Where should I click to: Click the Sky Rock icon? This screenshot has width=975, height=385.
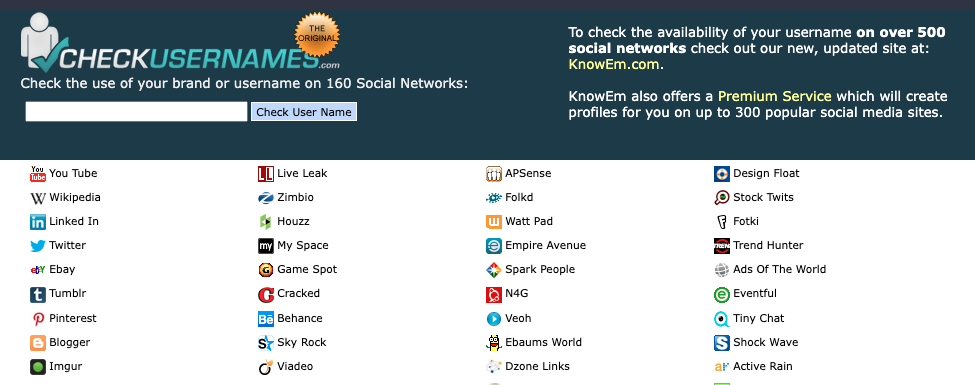tap(266, 343)
